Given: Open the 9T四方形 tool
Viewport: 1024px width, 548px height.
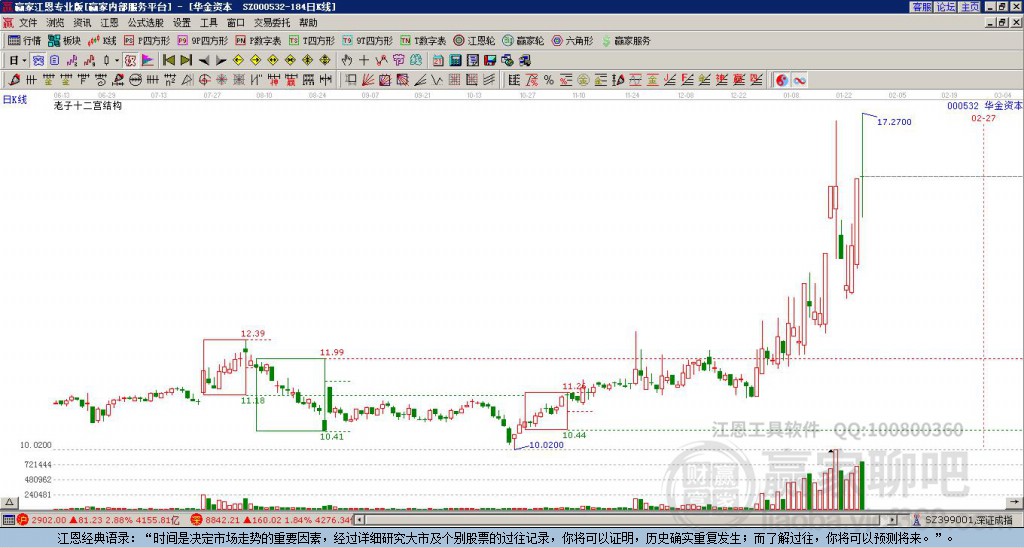Looking at the screenshot, I should (x=368, y=40).
